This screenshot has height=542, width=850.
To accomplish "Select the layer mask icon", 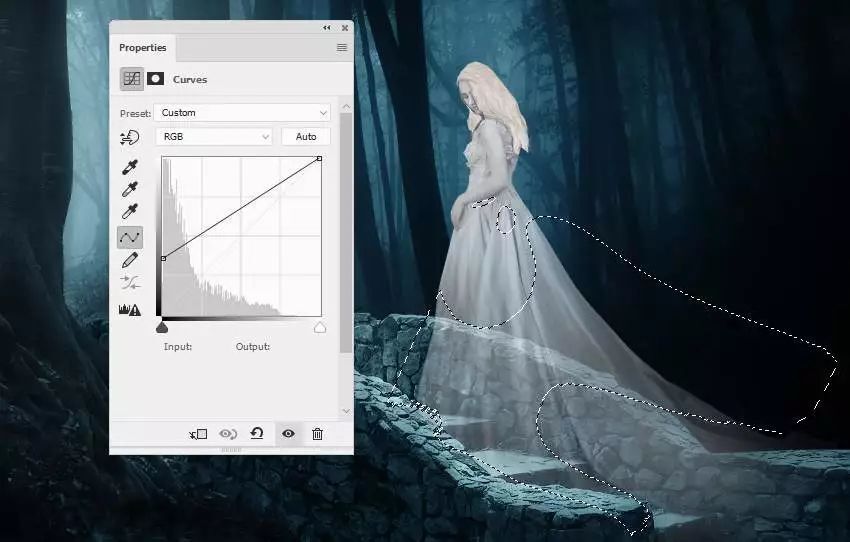I will (x=156, y=79).
